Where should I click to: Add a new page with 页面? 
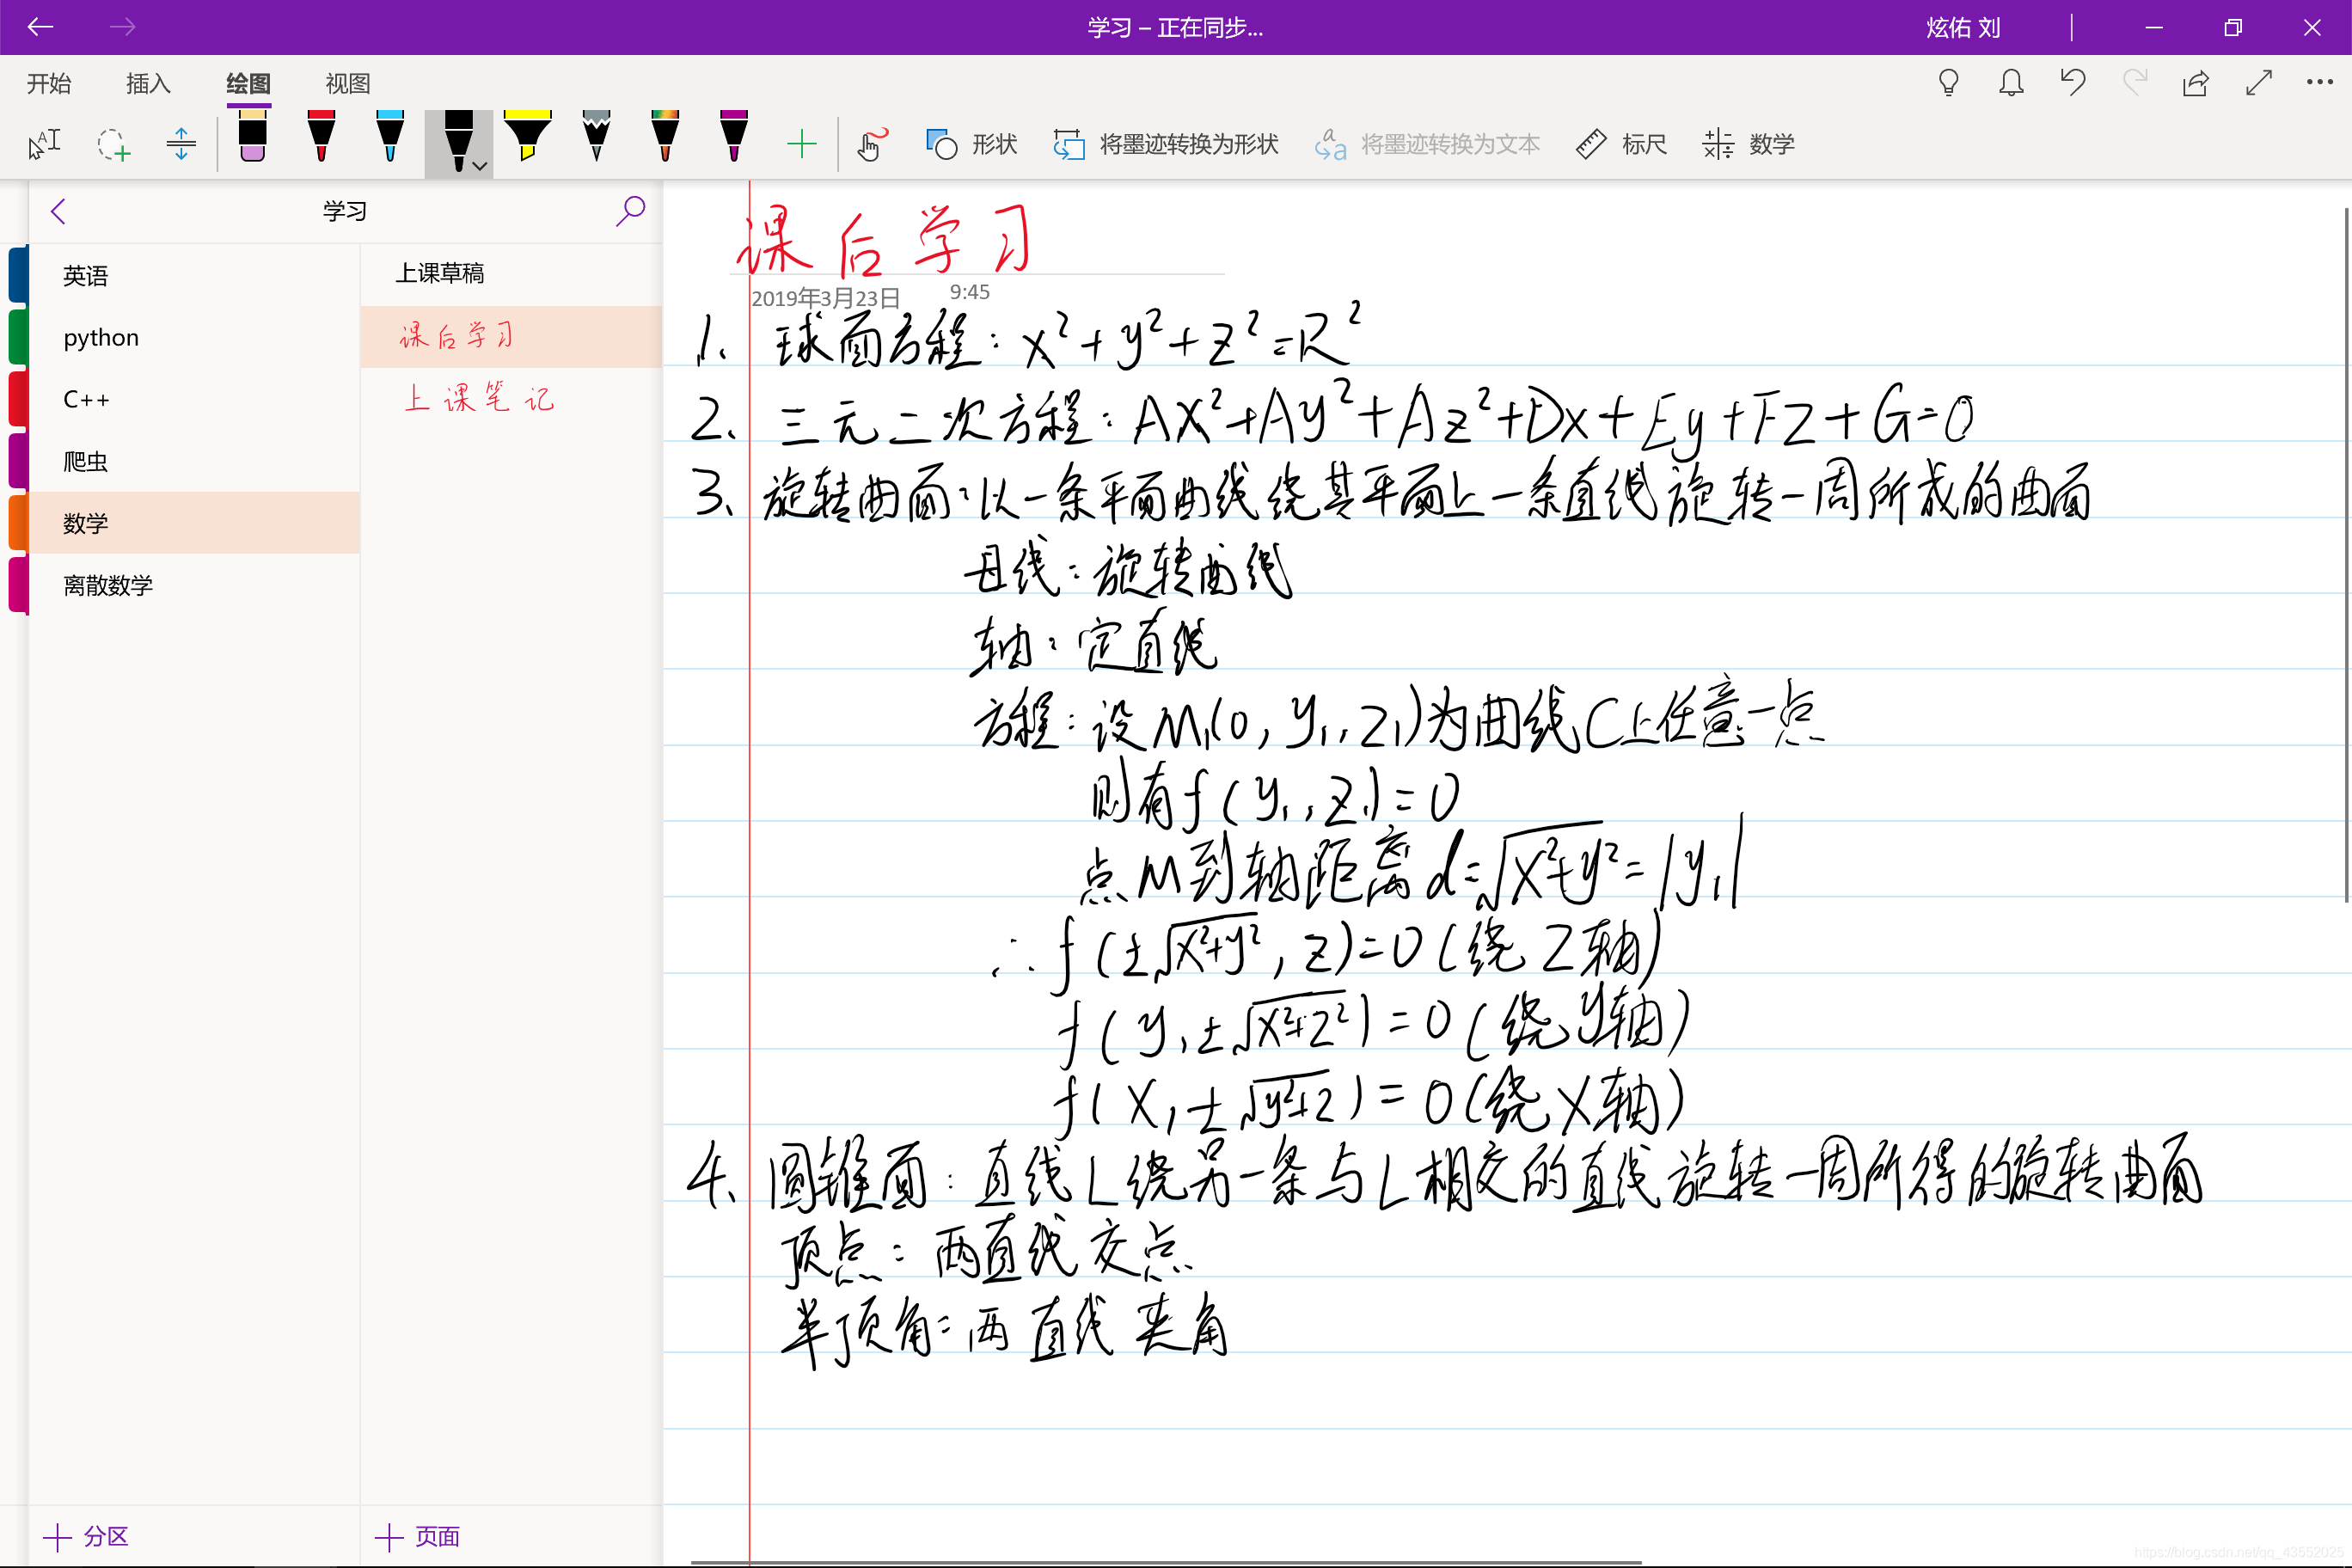coord(417,1536)
